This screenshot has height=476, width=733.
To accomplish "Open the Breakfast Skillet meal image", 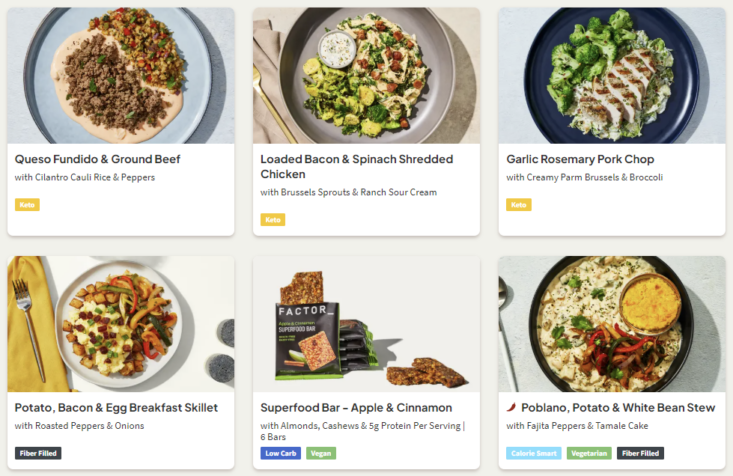I will point(120,324).
